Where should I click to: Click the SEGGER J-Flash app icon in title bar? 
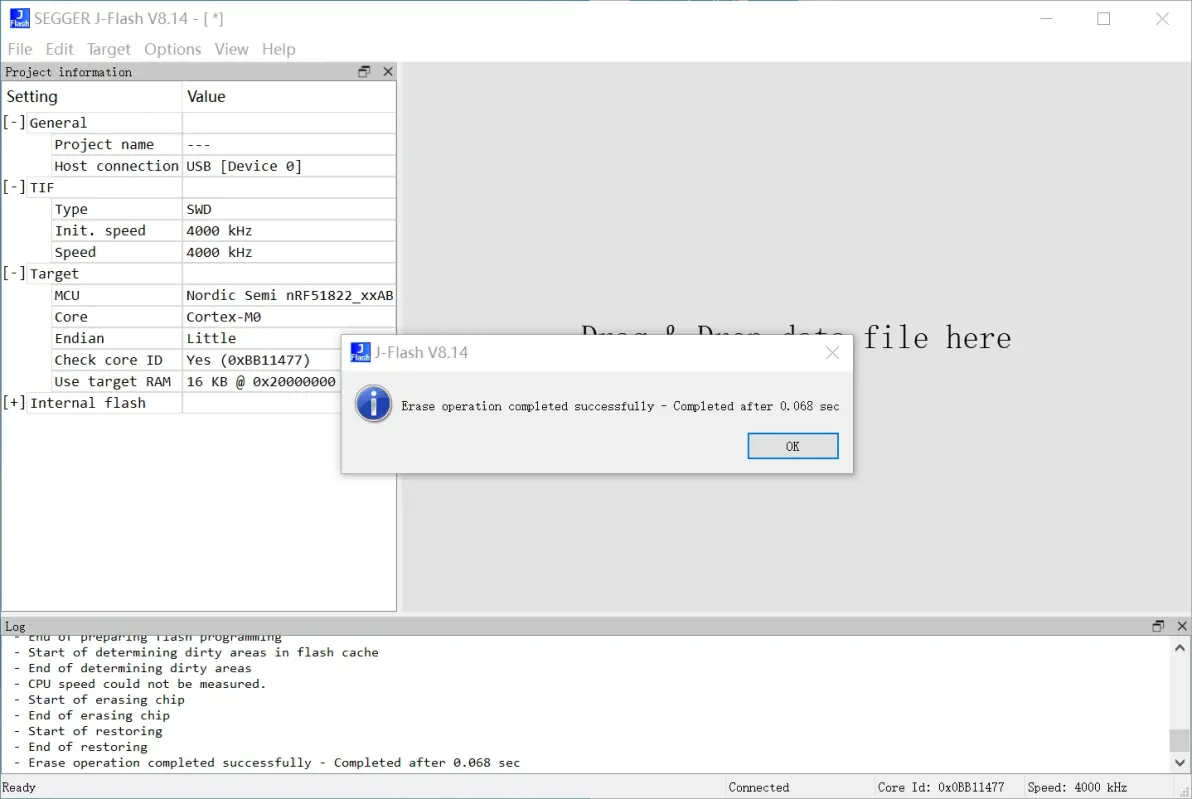coord(19,18)
